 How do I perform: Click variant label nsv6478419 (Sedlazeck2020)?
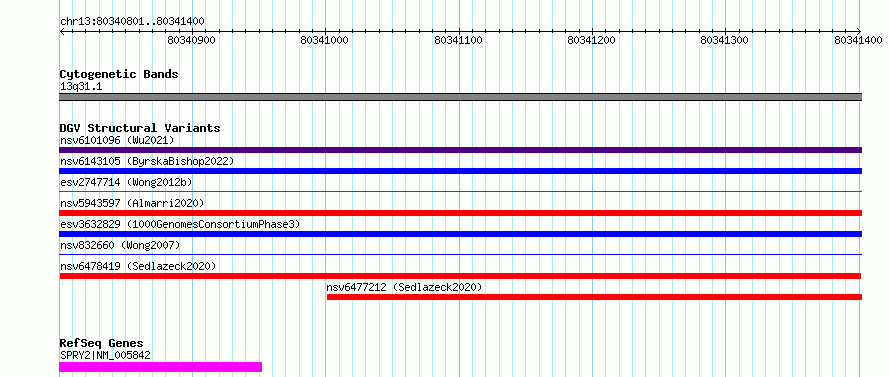[138, 266]
